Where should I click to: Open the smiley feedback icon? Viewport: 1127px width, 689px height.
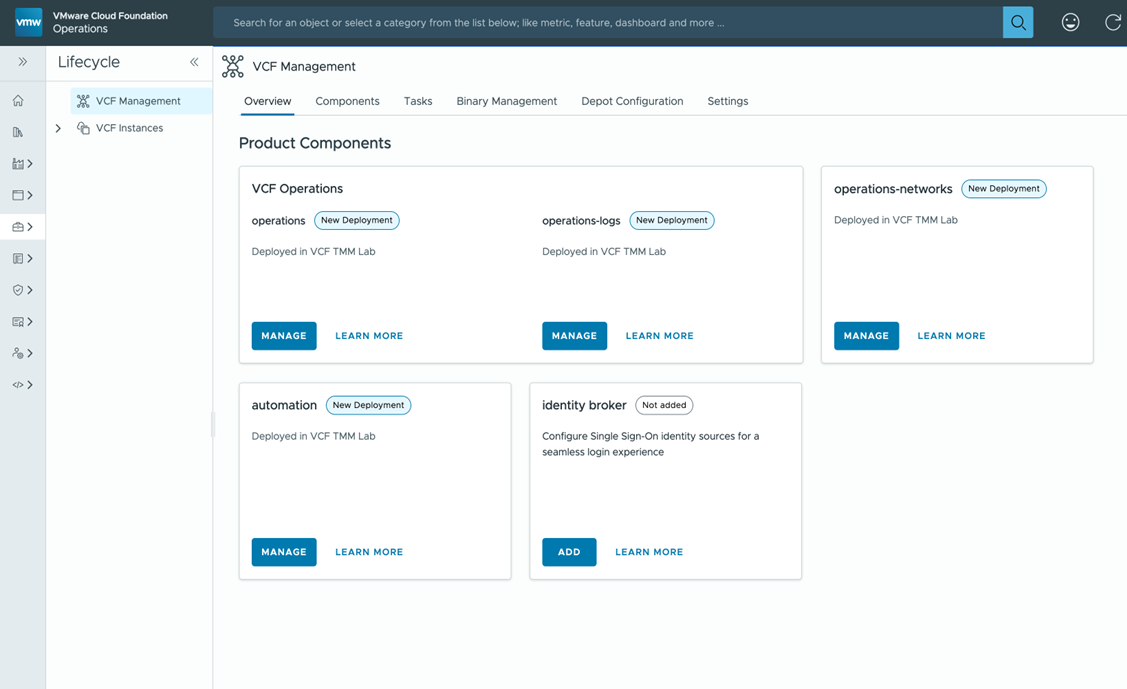click(1070, 22)
